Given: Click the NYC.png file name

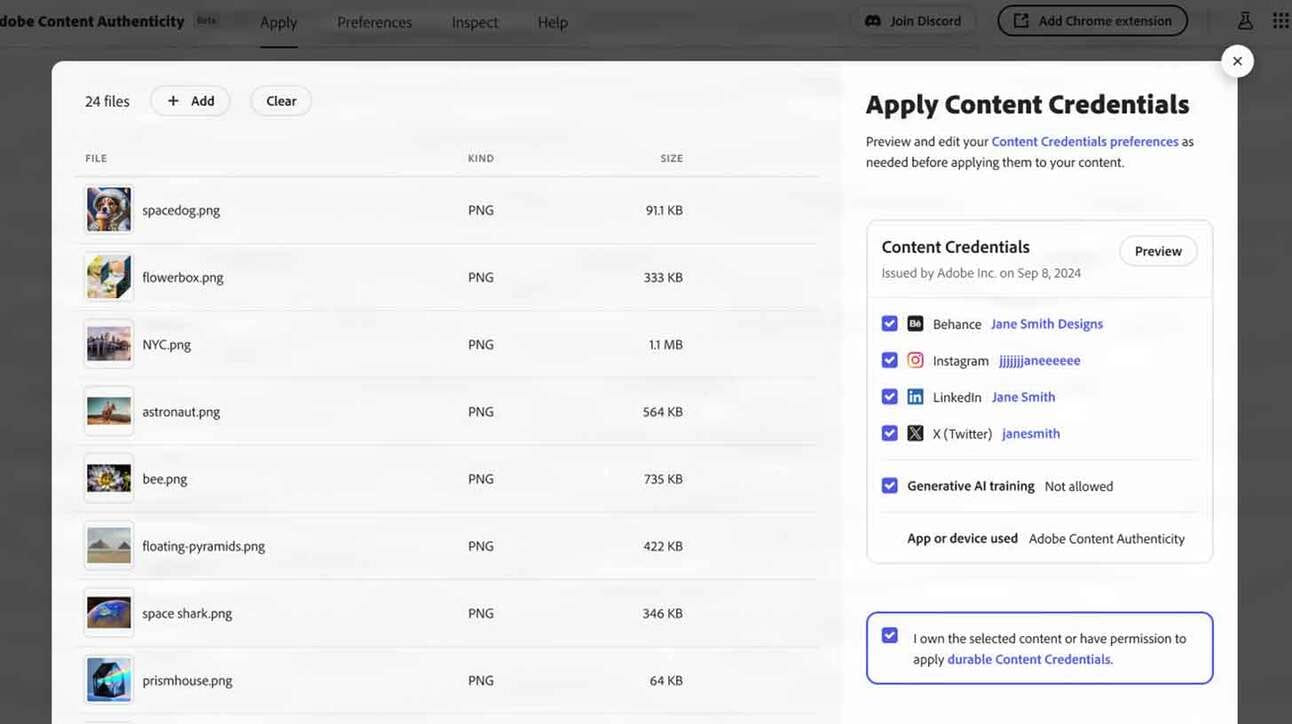Looking at the screenshot, I should pyautogui.click(x=166, y=344).
